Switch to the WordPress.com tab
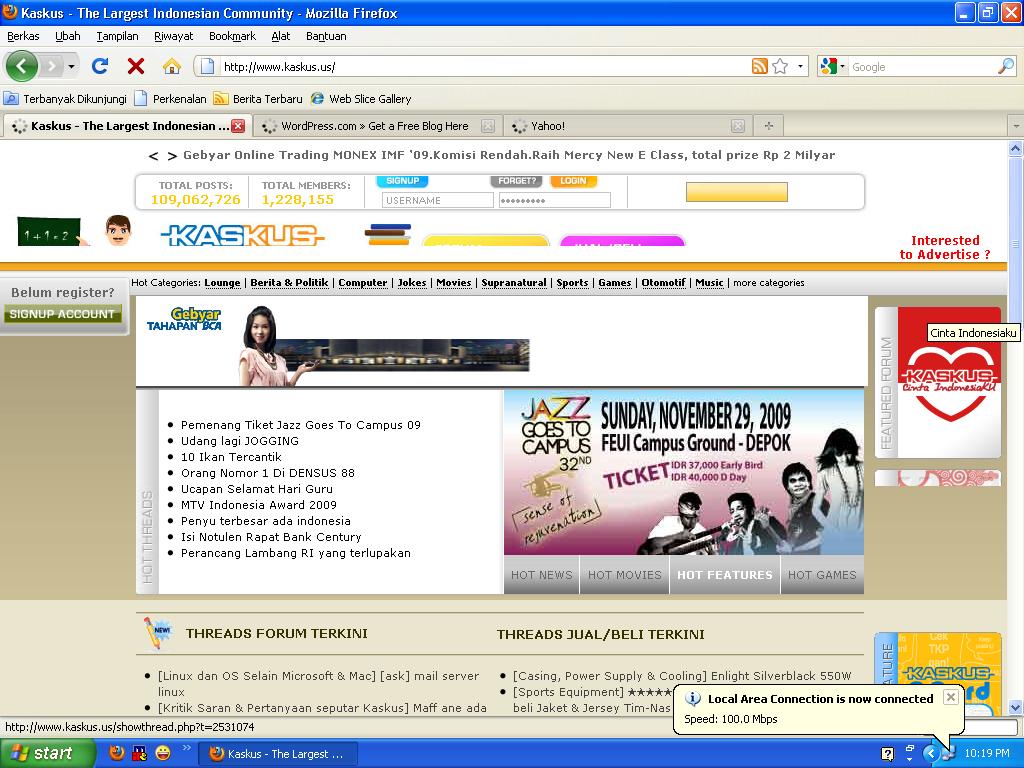 374,126
